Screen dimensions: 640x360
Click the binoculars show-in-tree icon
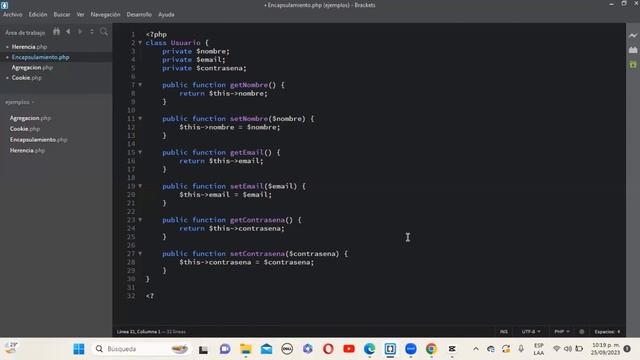[x=56, y=32]
